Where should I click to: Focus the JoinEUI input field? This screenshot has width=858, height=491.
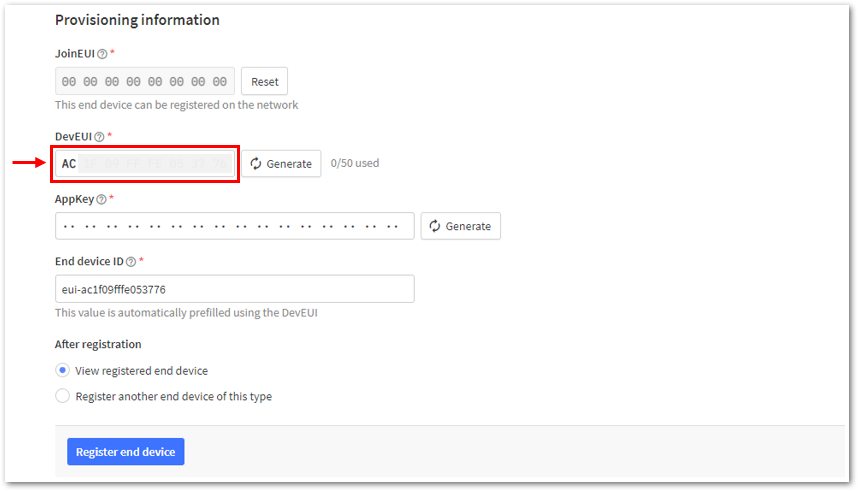145,82
